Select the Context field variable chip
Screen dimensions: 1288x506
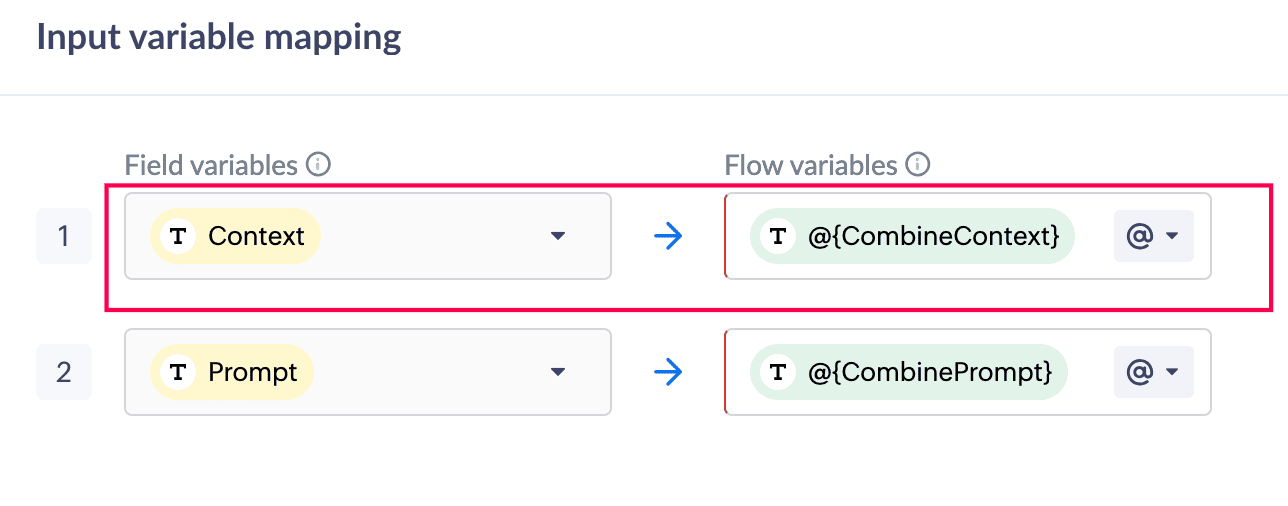[255, 237]
